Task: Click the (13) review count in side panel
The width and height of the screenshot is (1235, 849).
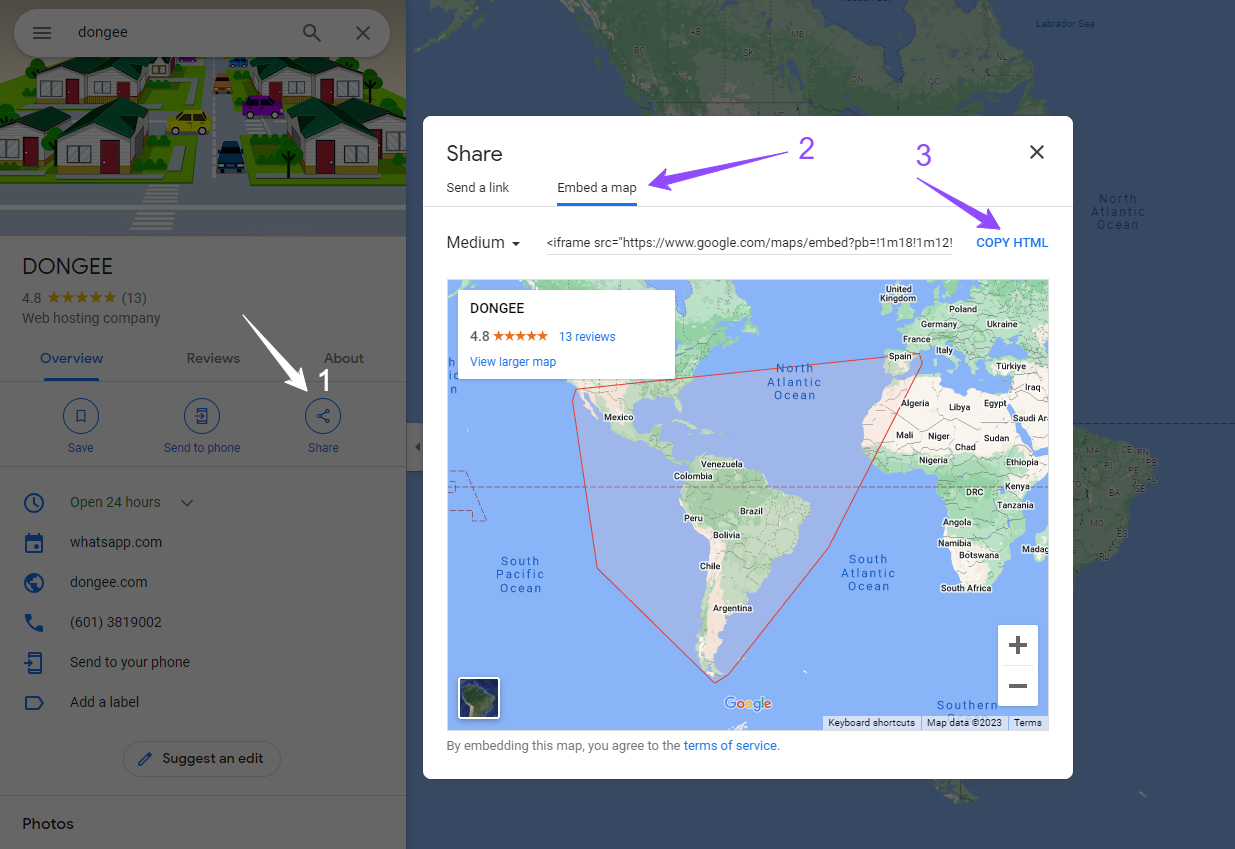Action: click(x=134, y=298)
